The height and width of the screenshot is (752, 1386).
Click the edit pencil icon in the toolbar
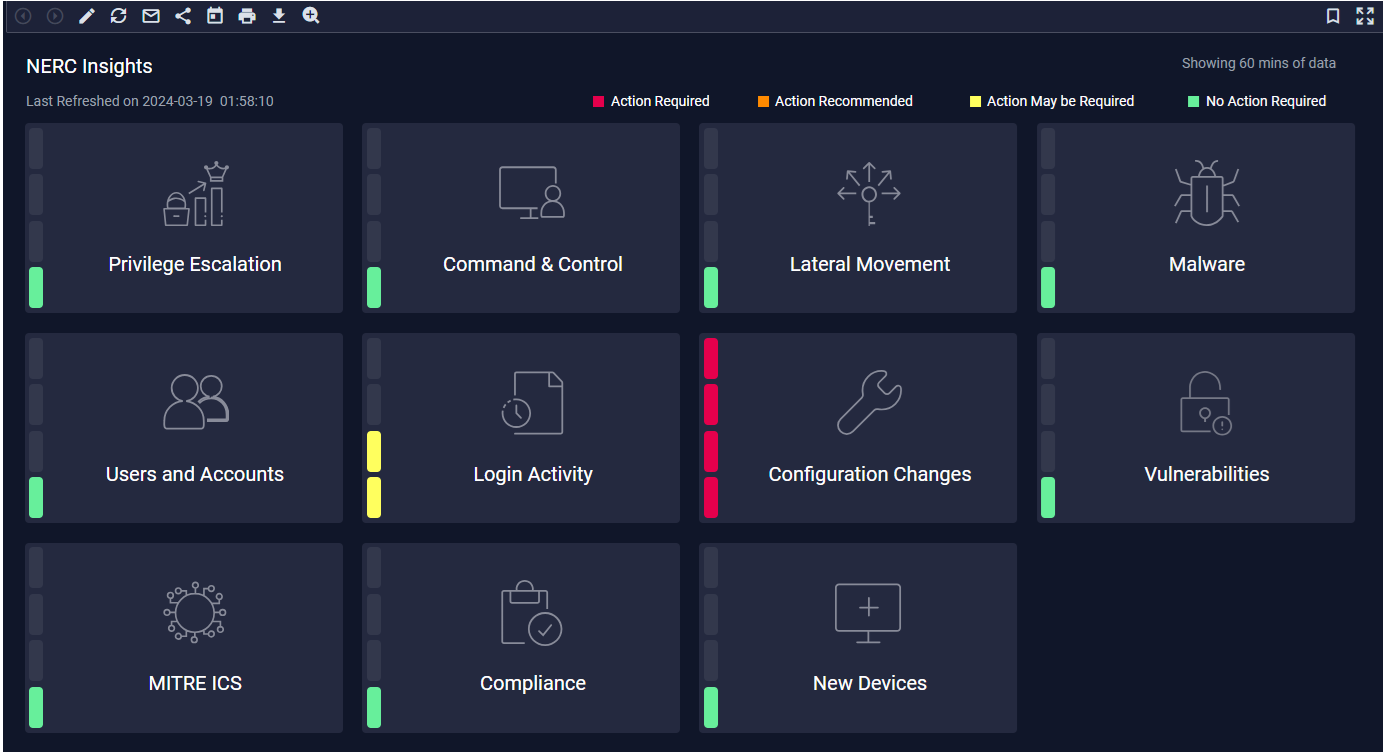point(86,16)
